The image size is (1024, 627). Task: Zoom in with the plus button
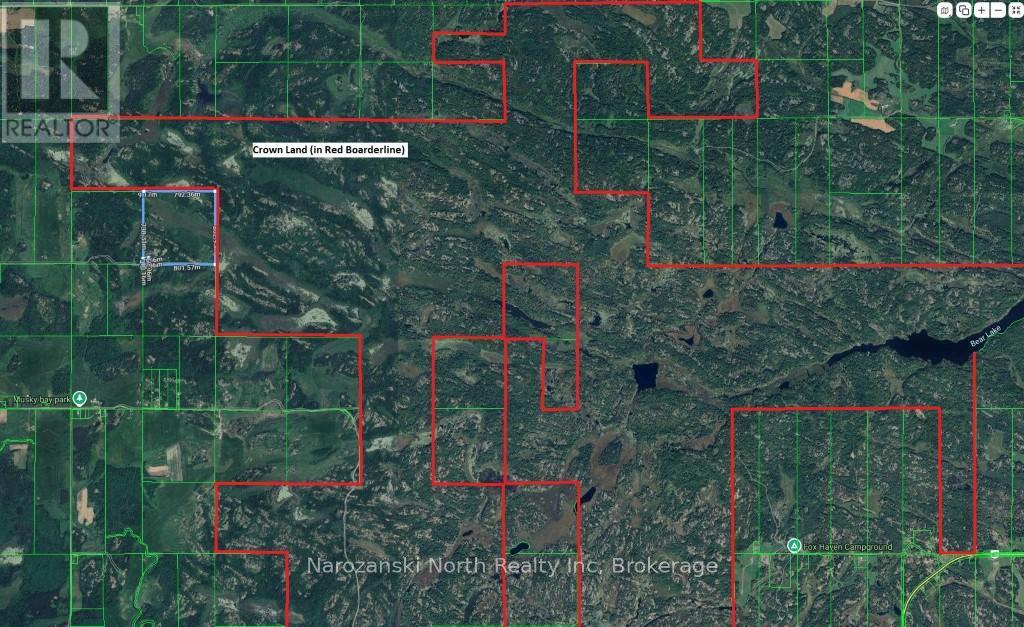[x=982, y=10]
